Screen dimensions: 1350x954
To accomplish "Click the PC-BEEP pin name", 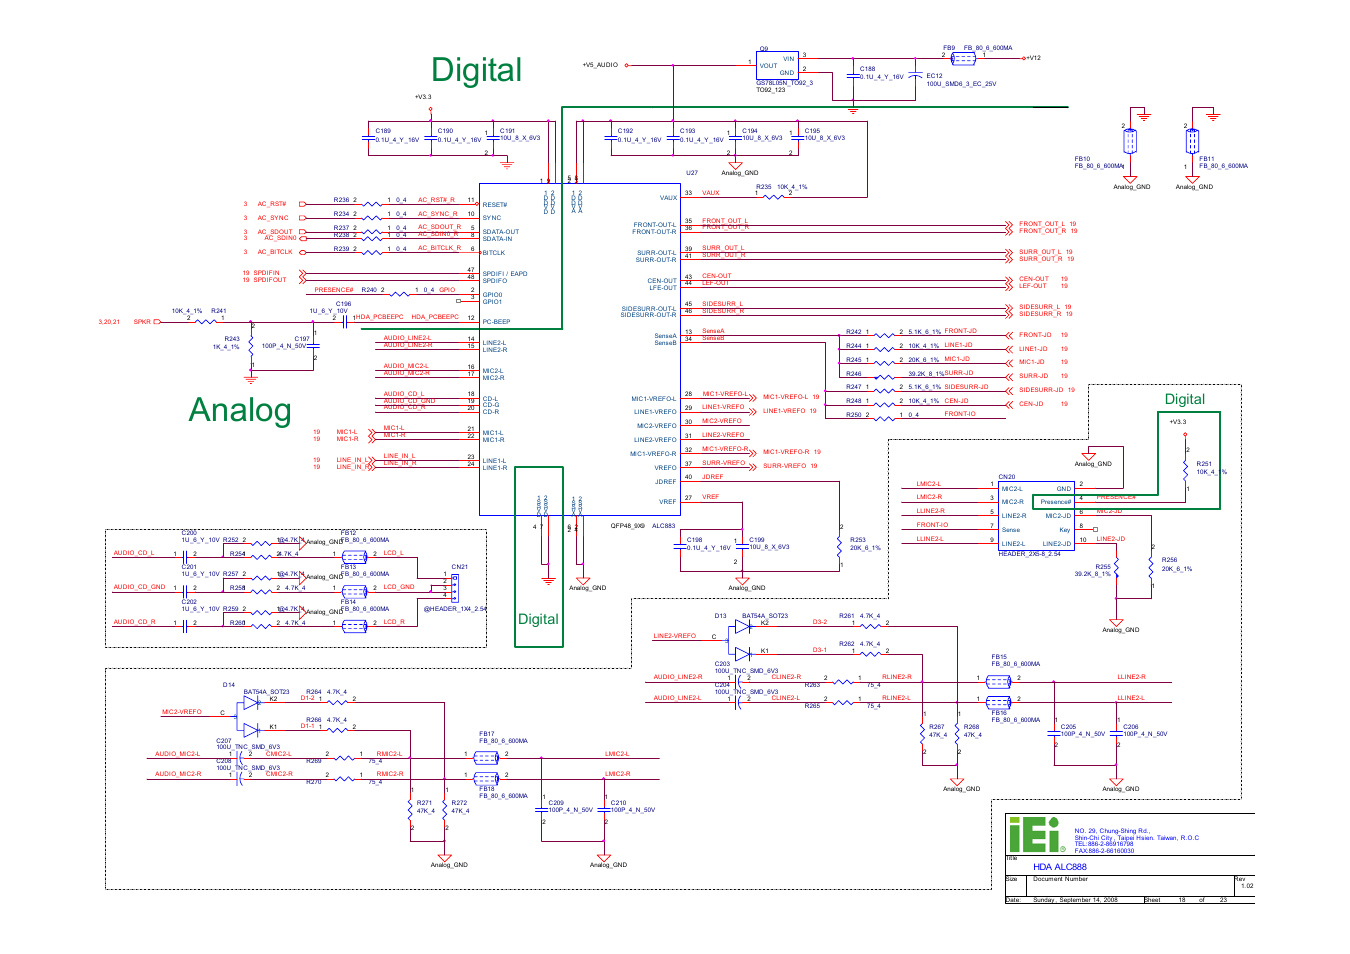I will [x=496, y=322].
